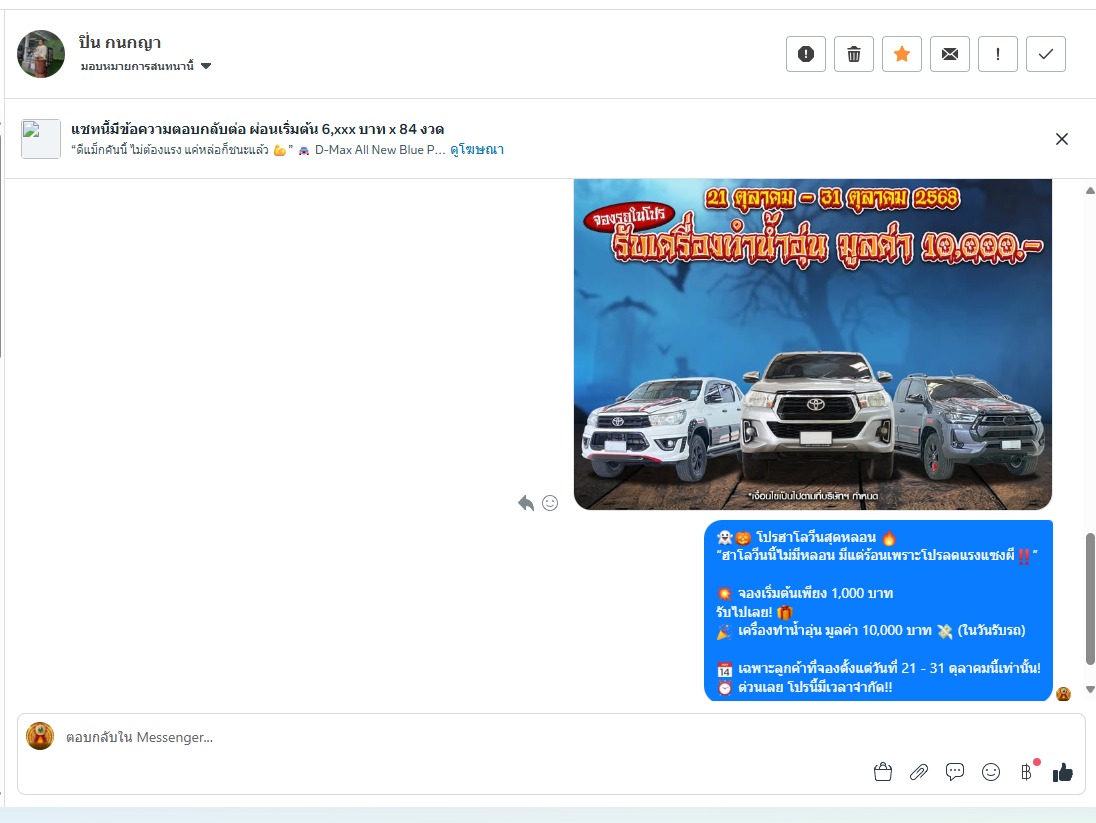Open the assign conversation dropdown arrow

click(206, 66)
